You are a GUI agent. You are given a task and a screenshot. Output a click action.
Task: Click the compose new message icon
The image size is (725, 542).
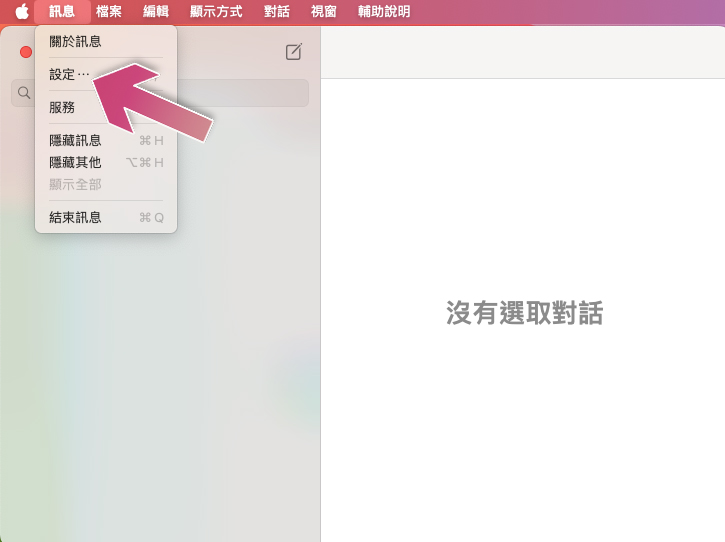click(293, 52)
